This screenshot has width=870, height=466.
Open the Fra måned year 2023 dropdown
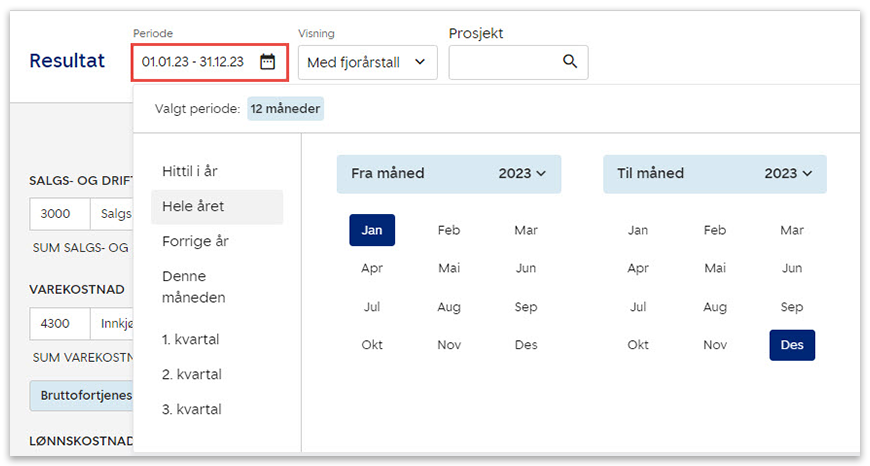[x=522, y=173]
